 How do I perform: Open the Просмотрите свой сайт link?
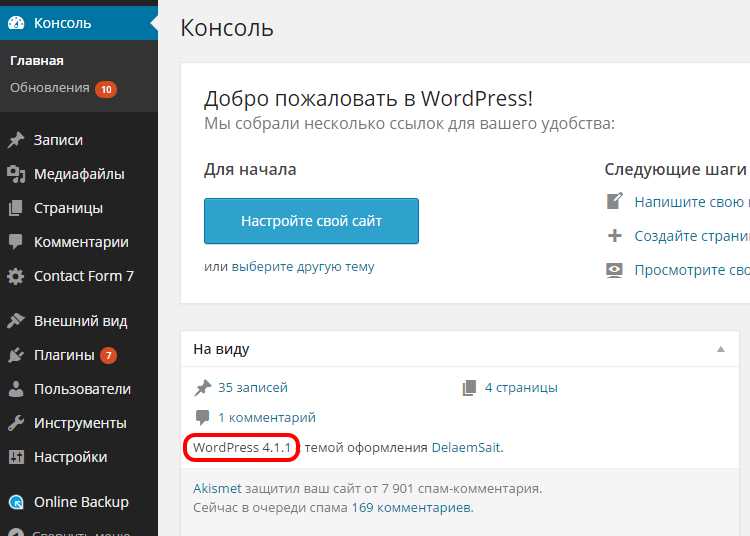click(692, 270)
